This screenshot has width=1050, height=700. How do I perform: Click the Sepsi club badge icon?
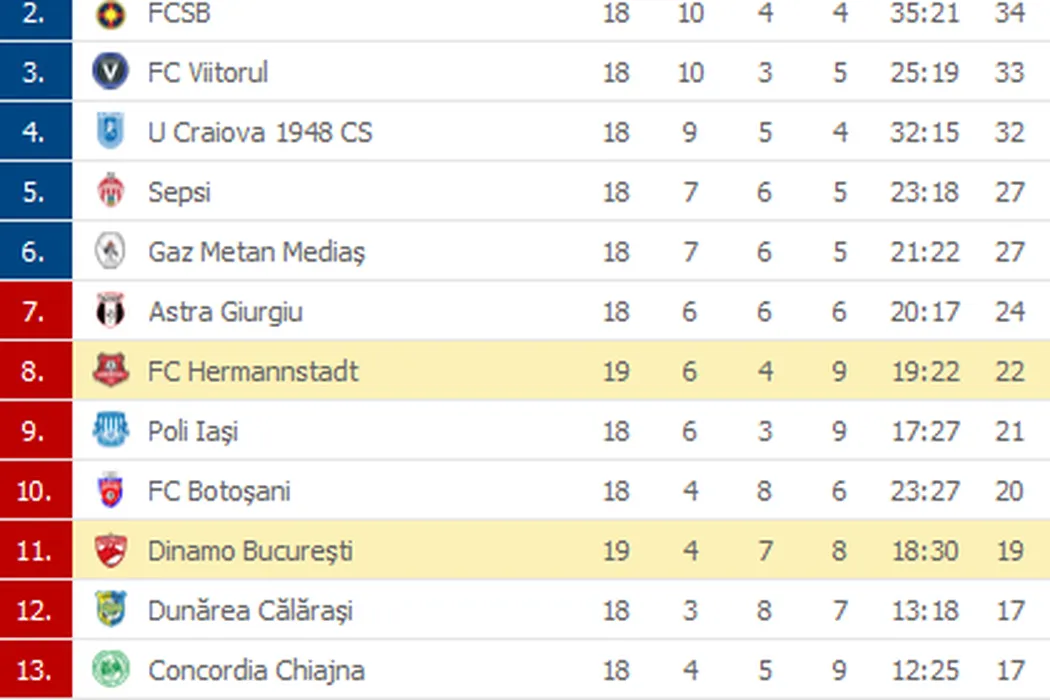pyautogui.click(x=110, y=191)
